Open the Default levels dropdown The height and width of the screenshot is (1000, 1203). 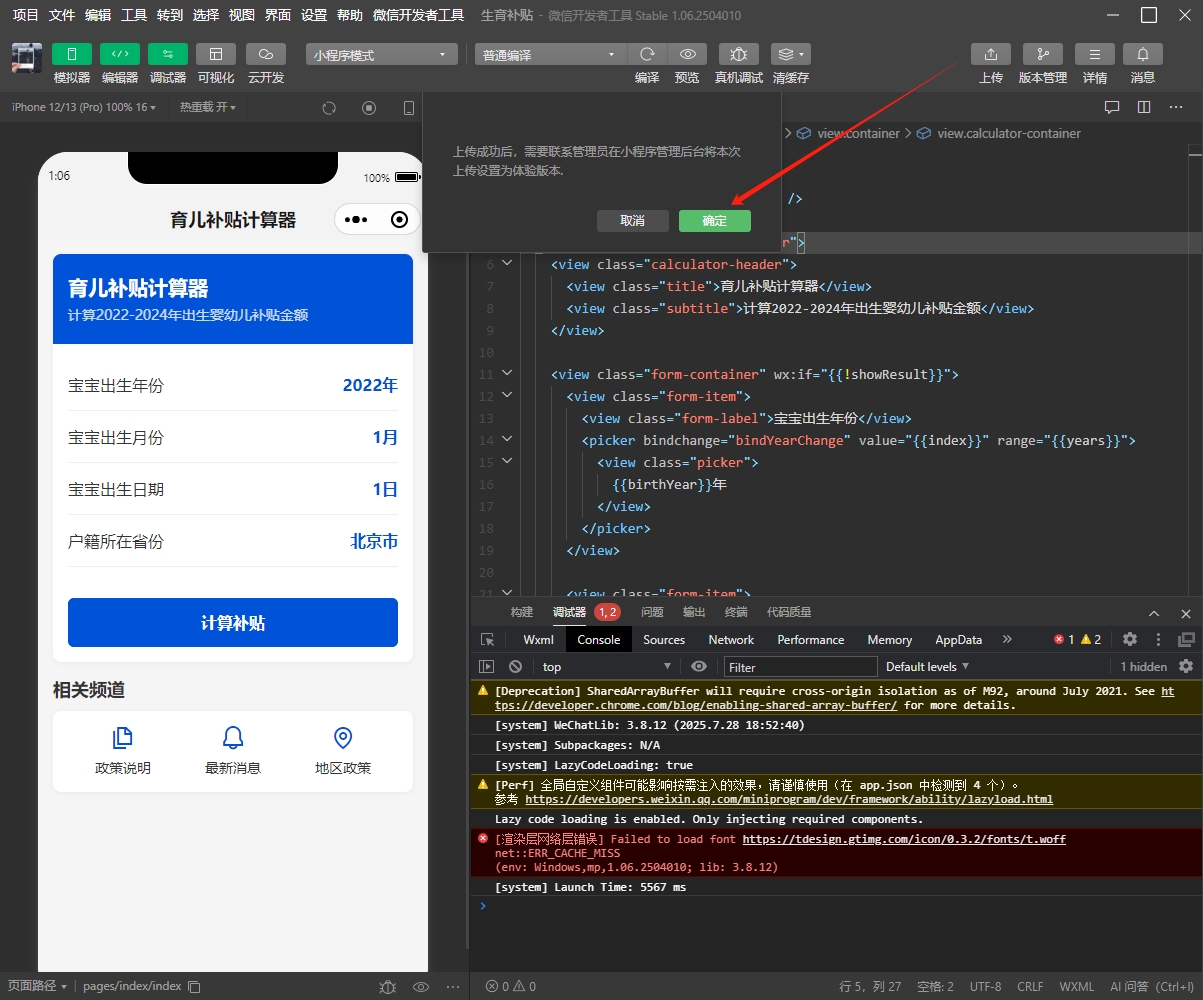[x=927, y=666]
